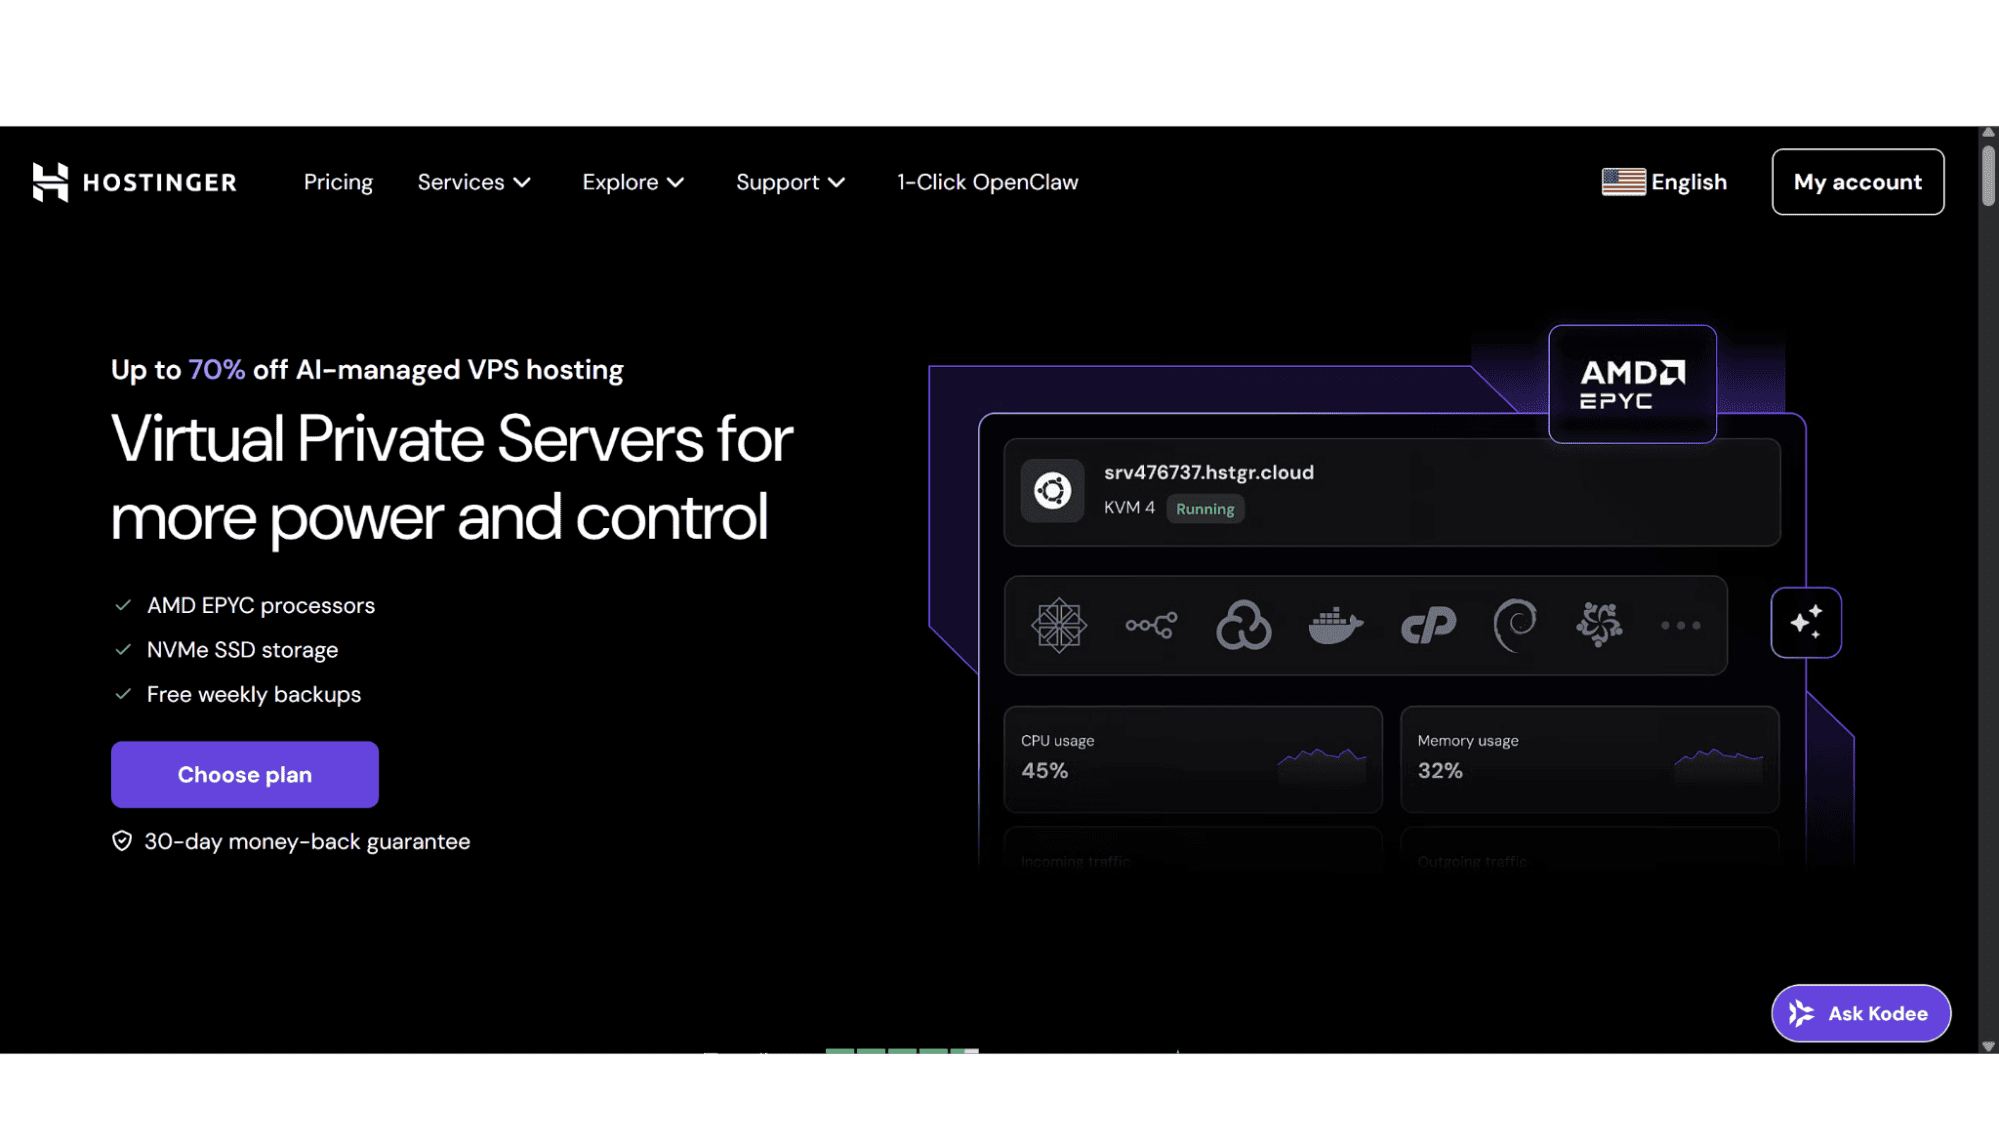Open the Pricing page

coord(338,182)
